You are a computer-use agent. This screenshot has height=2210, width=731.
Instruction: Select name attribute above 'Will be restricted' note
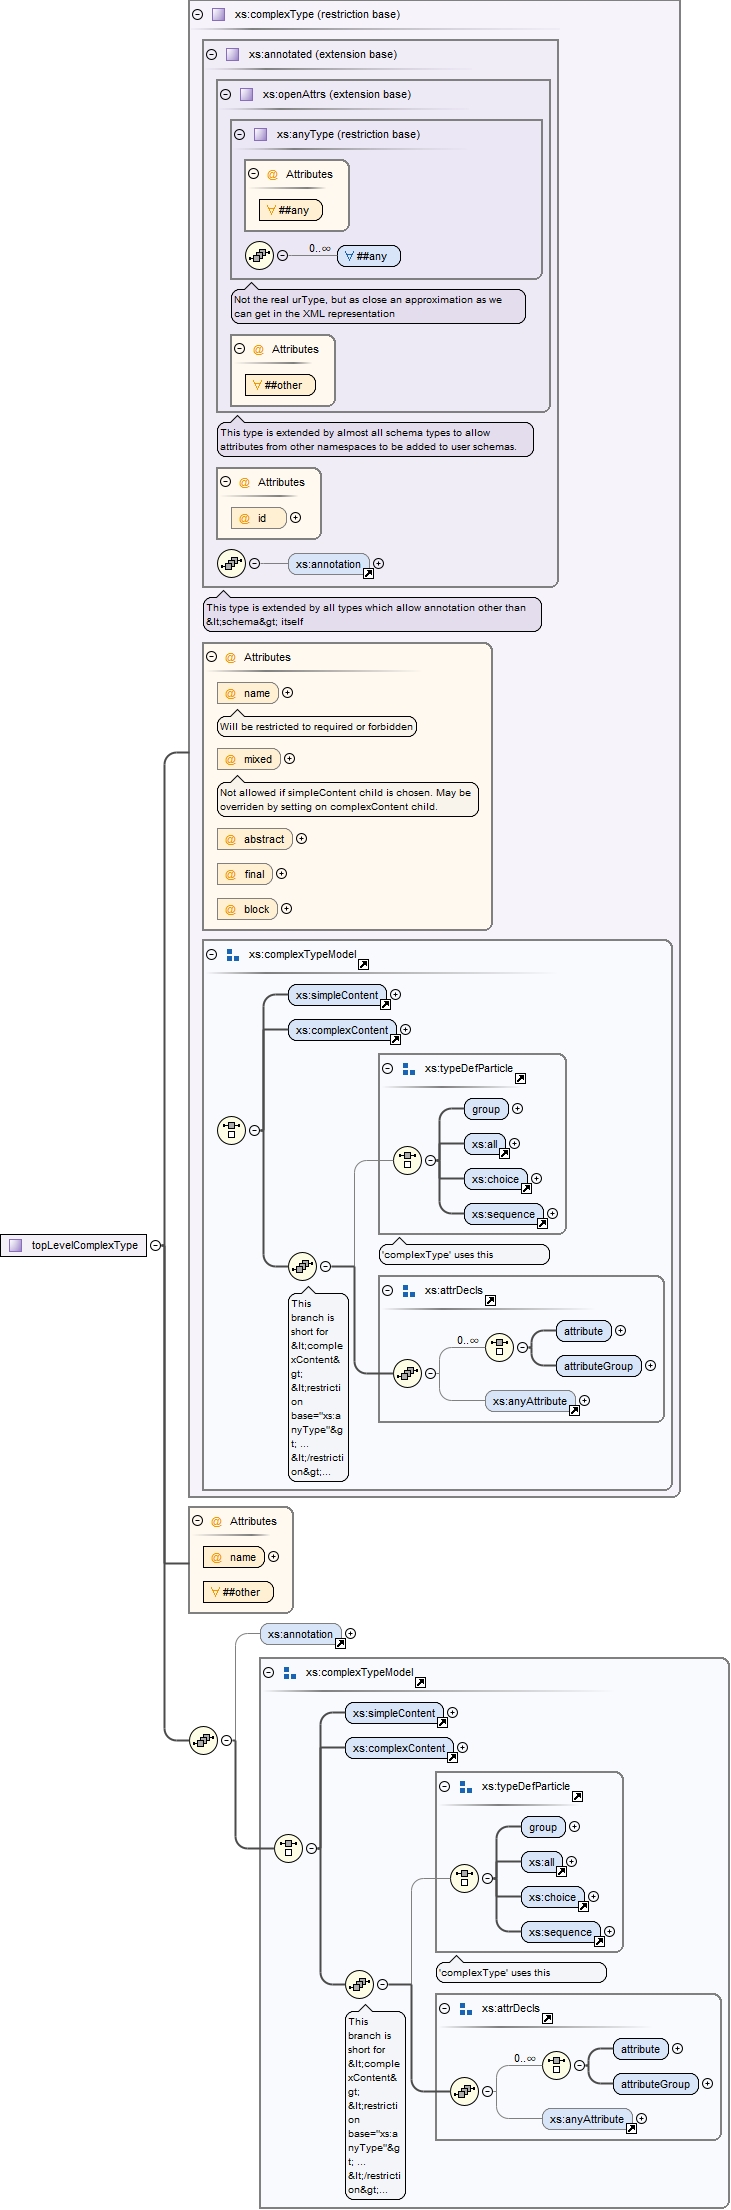pyautogui.click(x=248, y=693)
